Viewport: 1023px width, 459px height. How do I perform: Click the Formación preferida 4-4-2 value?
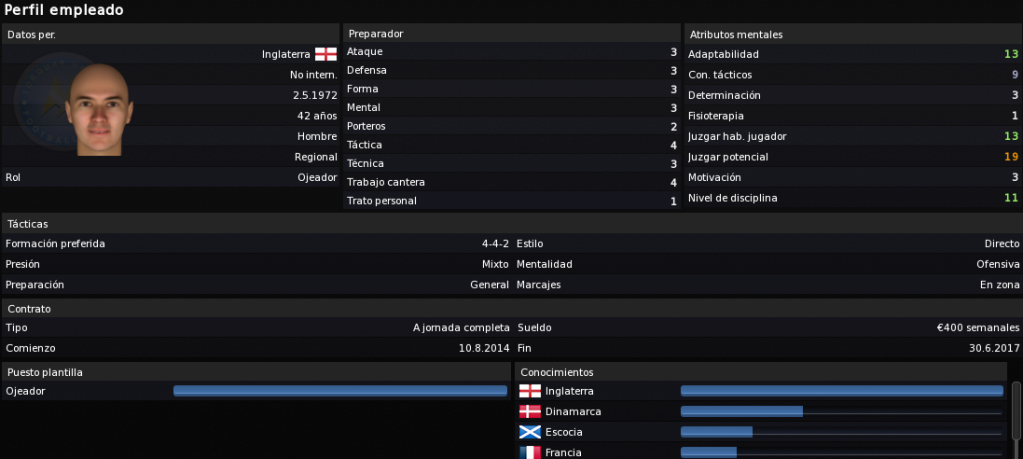tap(495, 244)
